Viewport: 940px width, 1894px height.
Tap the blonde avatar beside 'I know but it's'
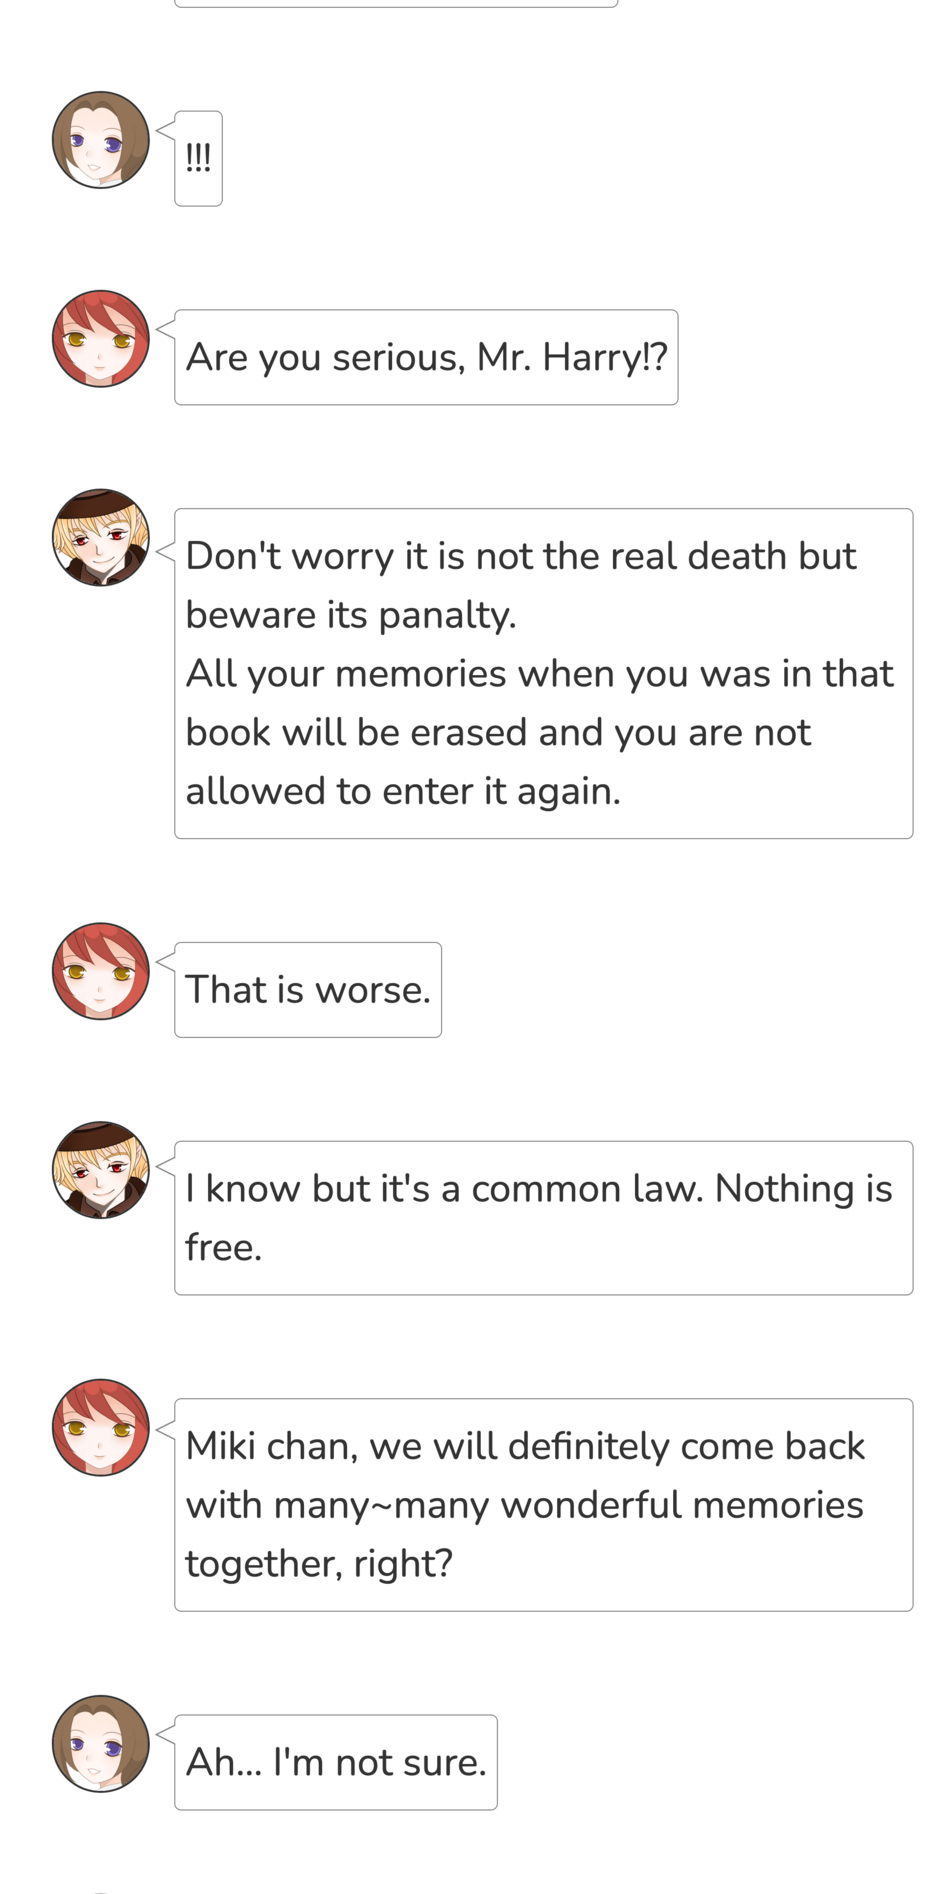101,1170
